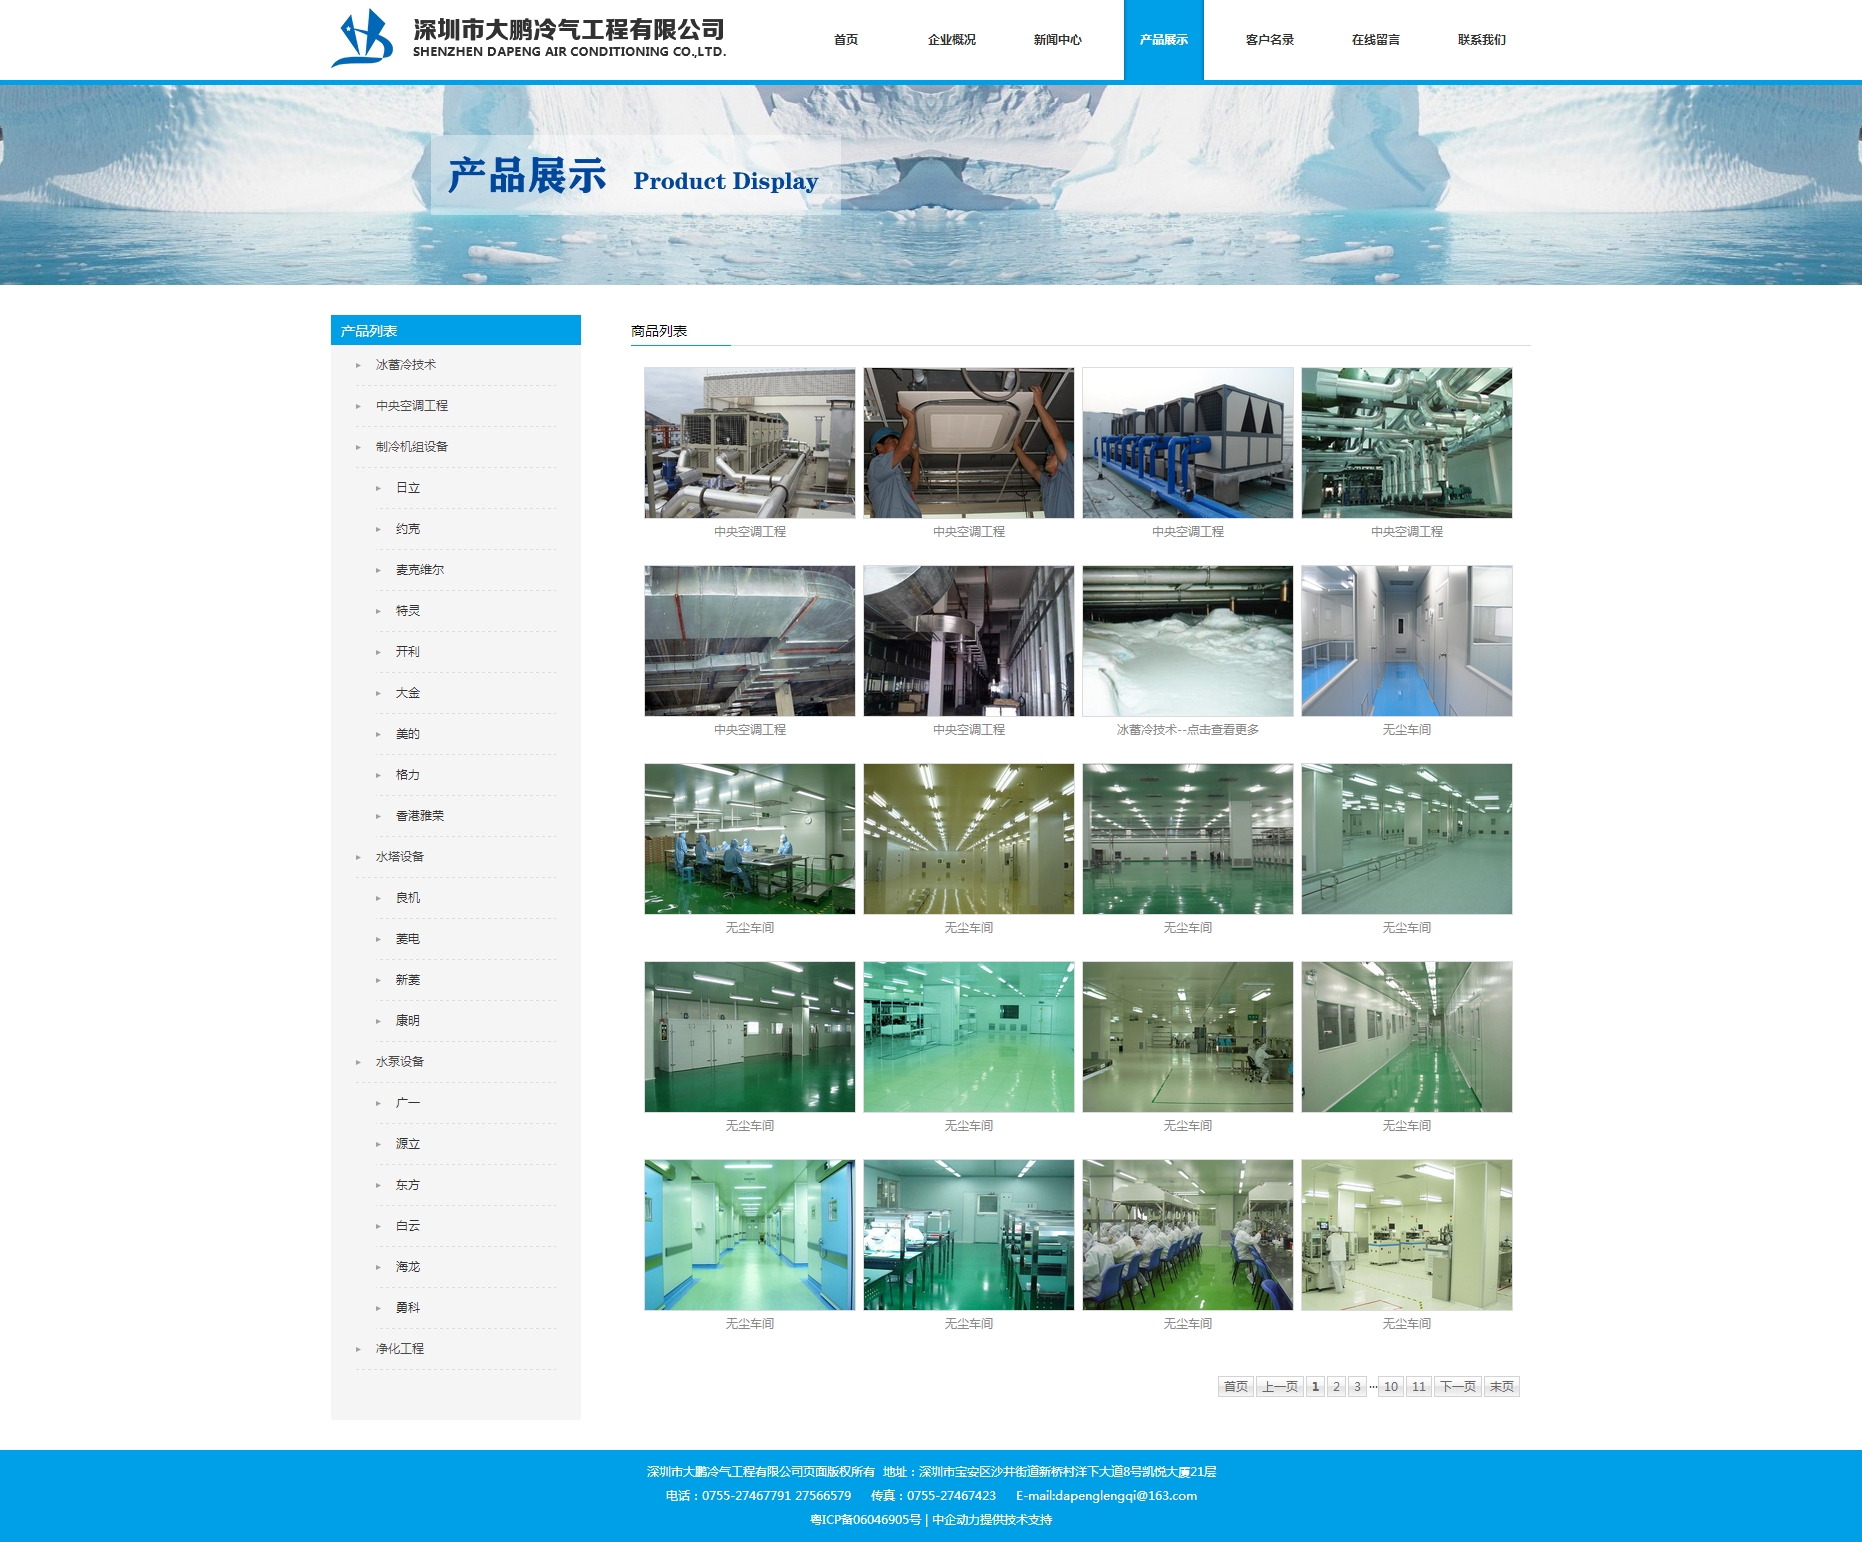The width and height of the screenshot is (1862, 1542).
Task: Go to page 2
Action: tap(1336, 1387)
